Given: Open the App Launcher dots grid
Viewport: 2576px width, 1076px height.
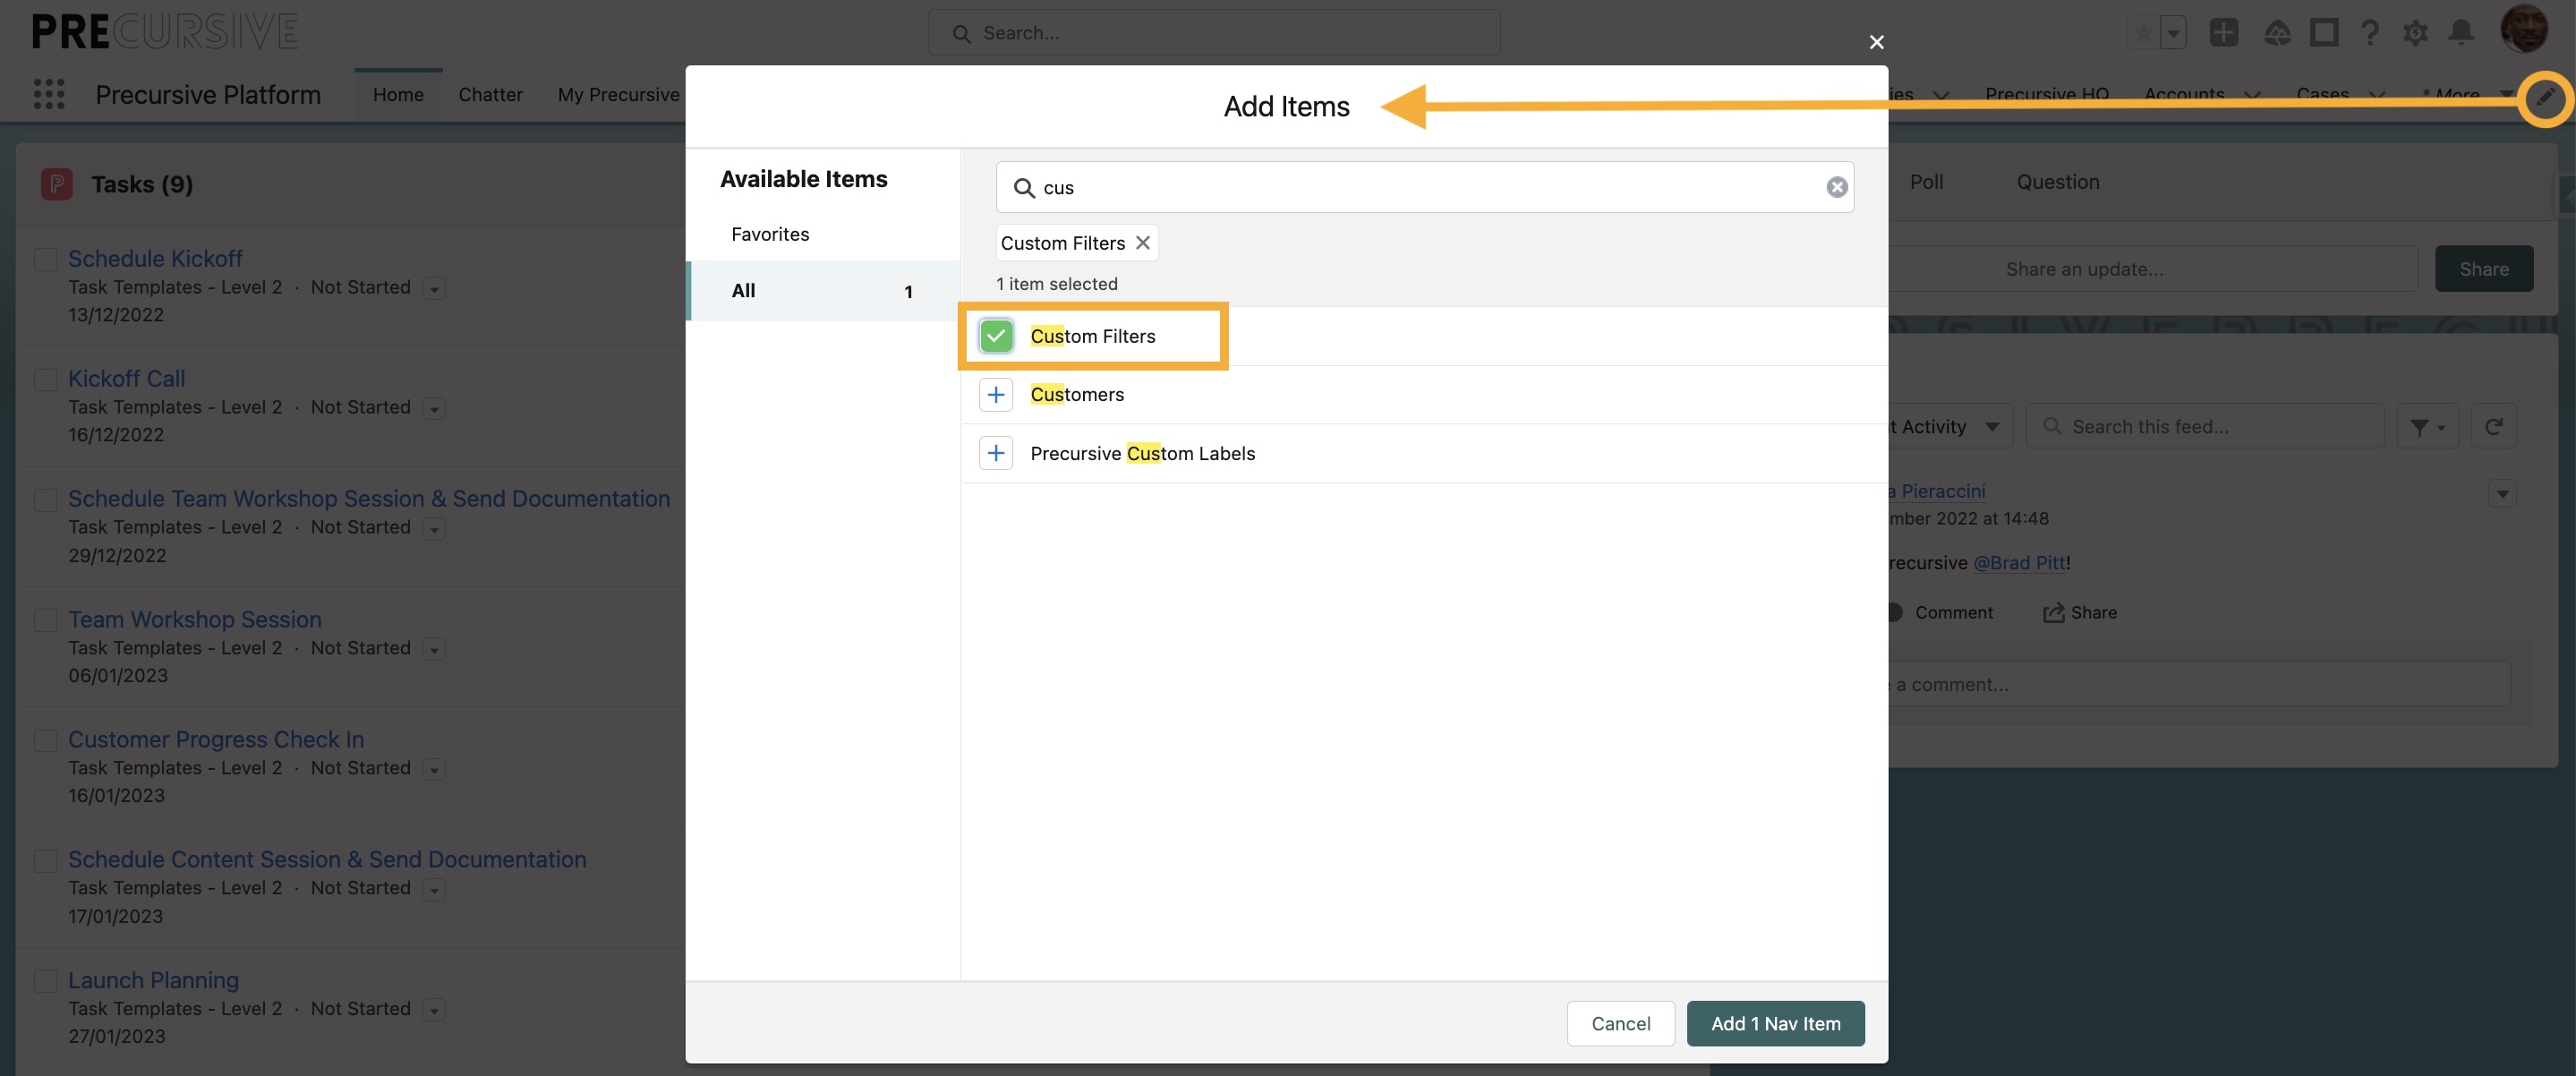Looking at the screenshot, I should pyautogui.click(x=49, y=94).
